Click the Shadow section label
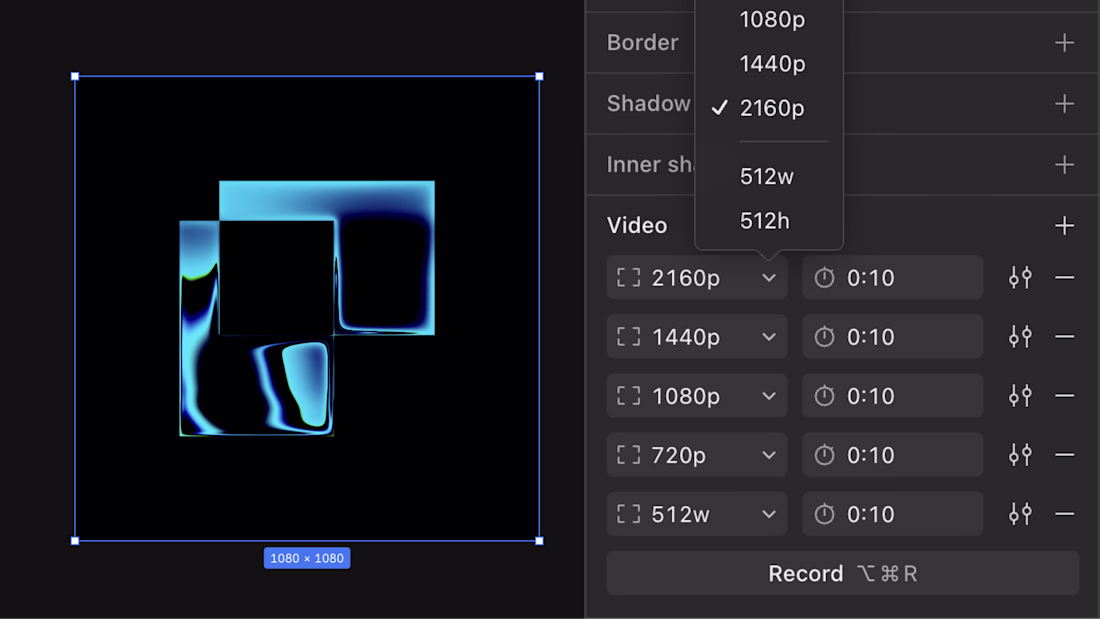Screen dimensions: 1100x619 click(649, 104)
